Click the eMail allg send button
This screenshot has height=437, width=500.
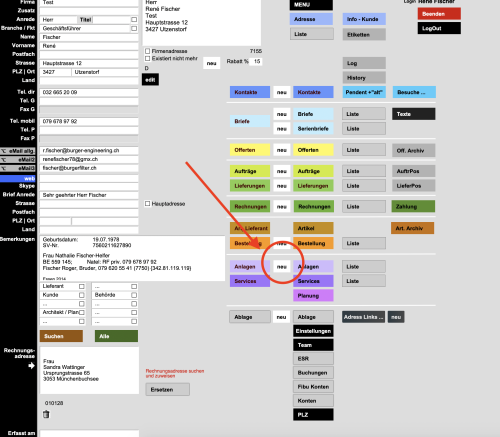coord(18,151)
